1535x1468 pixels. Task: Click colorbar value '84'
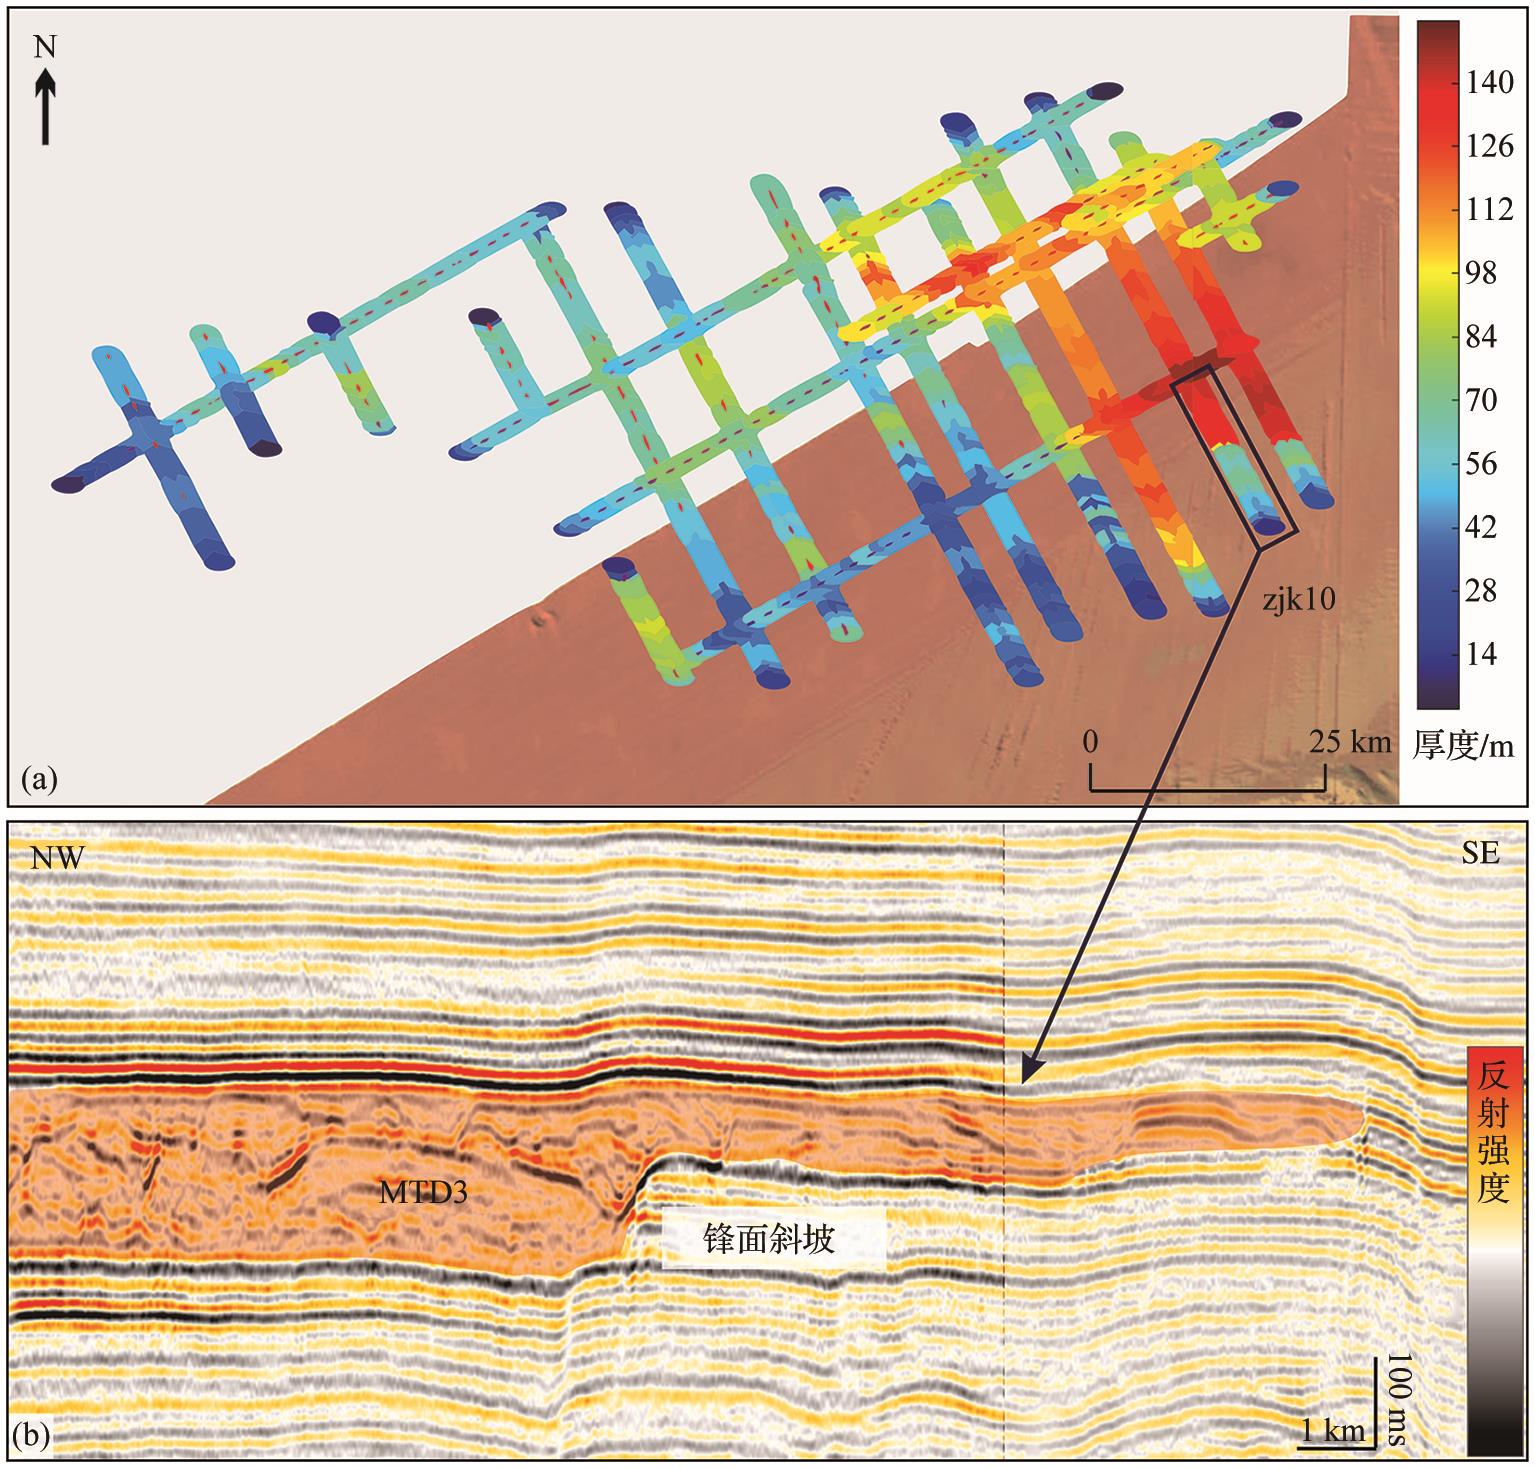(1483, 339)
